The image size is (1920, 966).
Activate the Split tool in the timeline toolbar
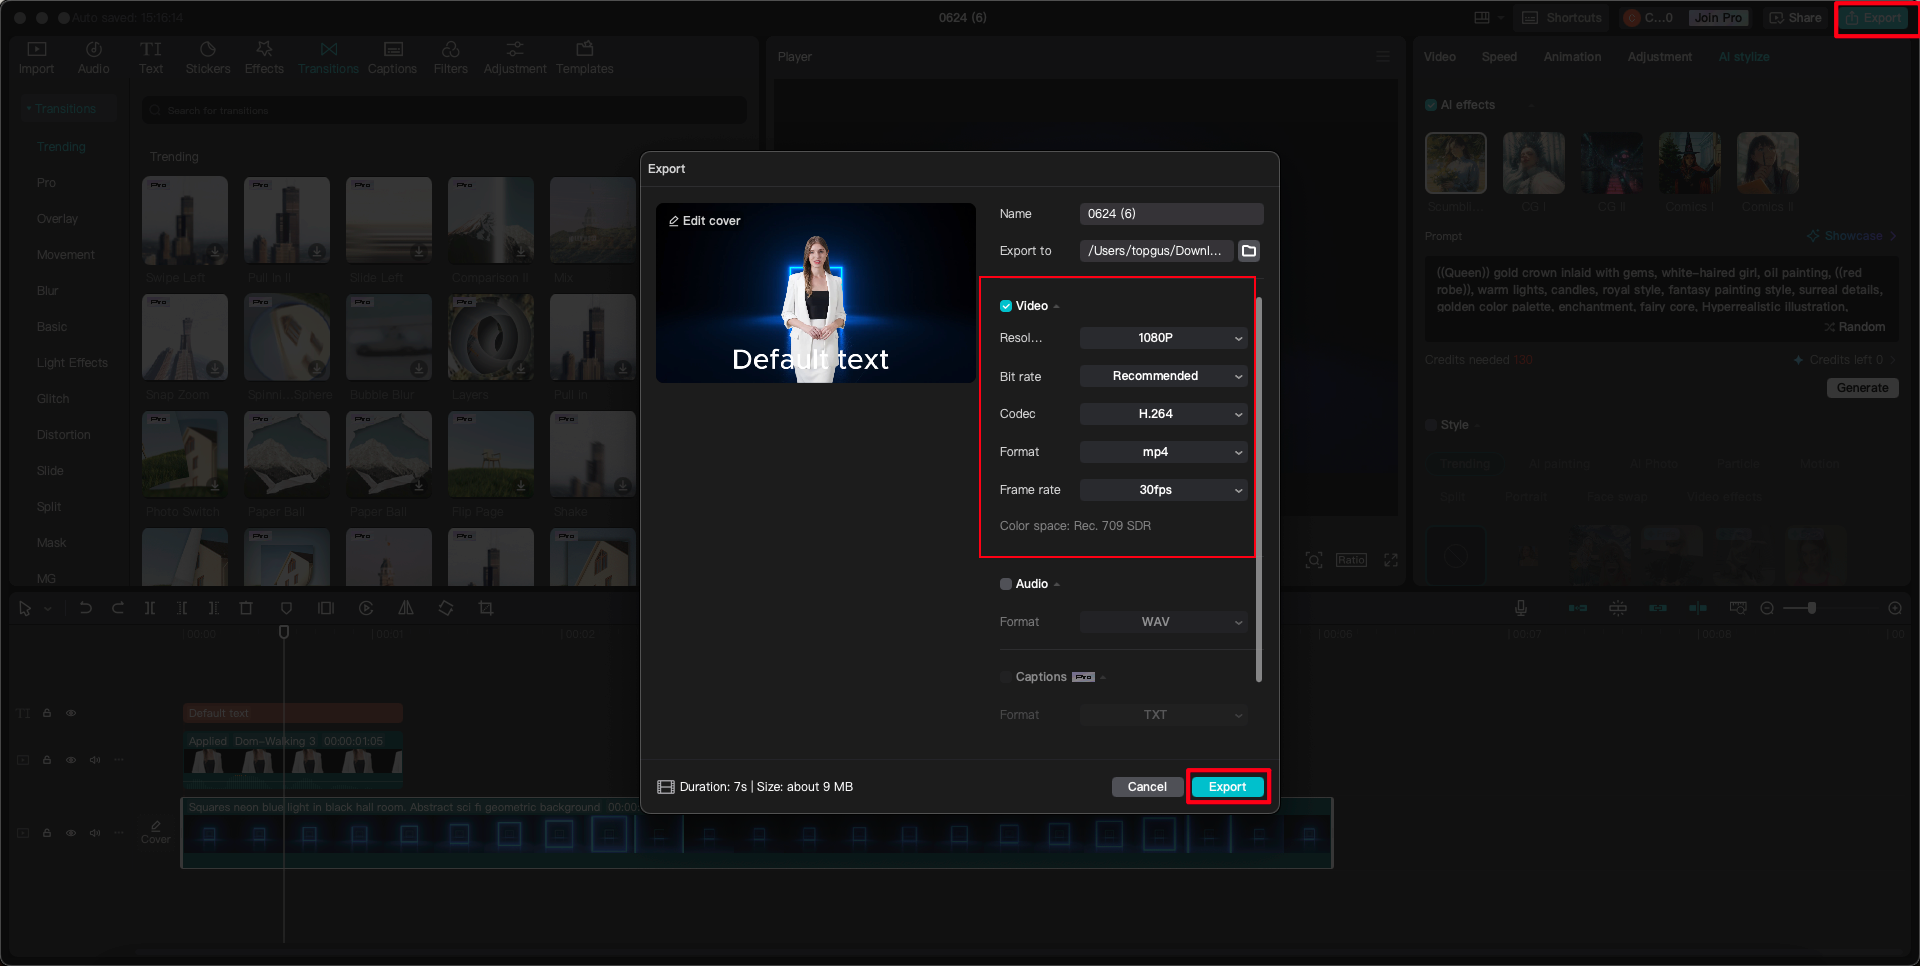150,607
